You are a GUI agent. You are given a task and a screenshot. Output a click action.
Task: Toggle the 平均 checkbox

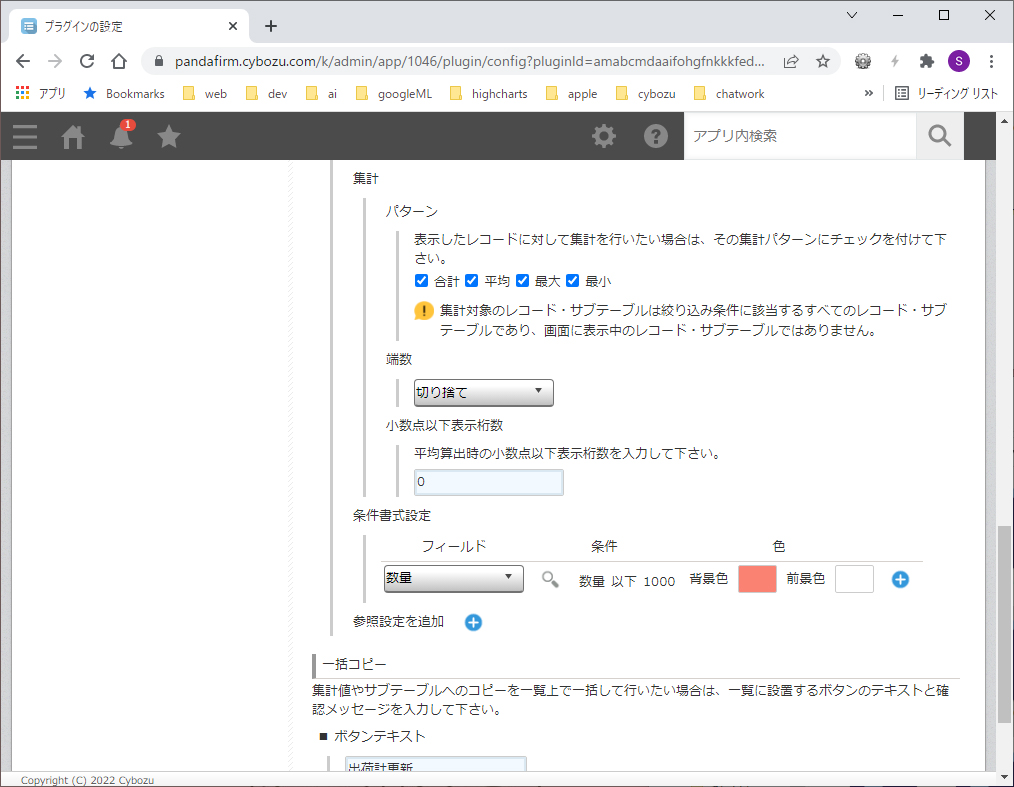(472, 281)
